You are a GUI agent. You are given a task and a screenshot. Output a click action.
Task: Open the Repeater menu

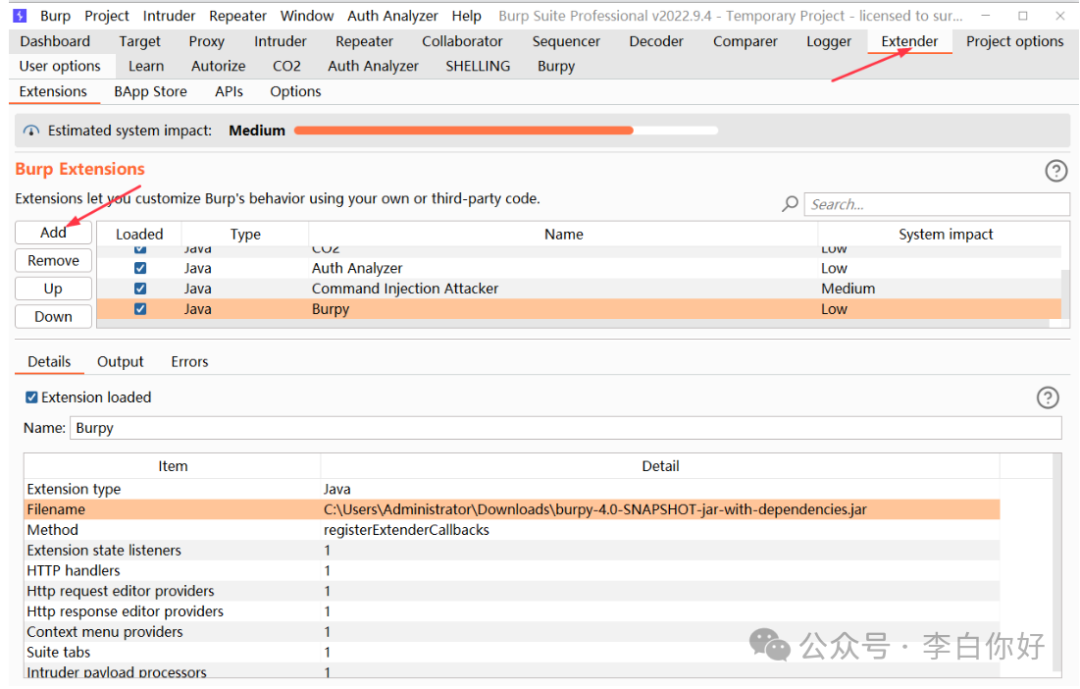pos(238,16)
